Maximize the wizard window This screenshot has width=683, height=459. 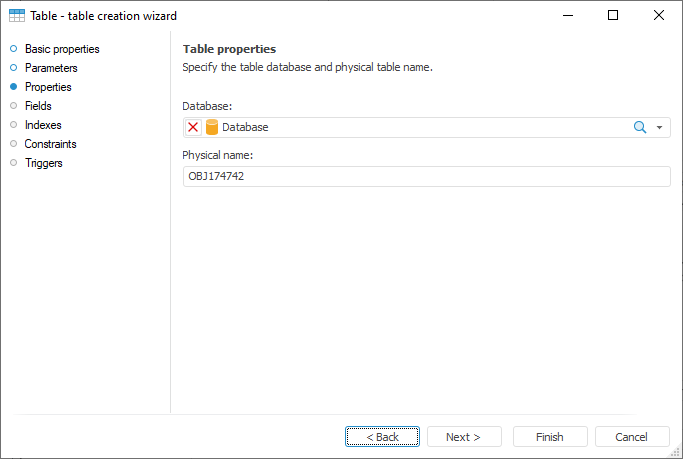[613, 16]
